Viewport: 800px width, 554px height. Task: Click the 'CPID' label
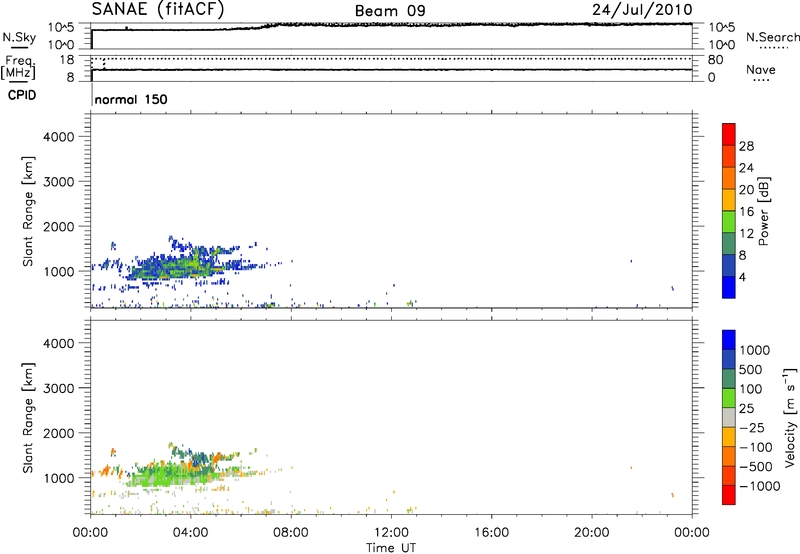pyautogui.click(x=22, y=95)
